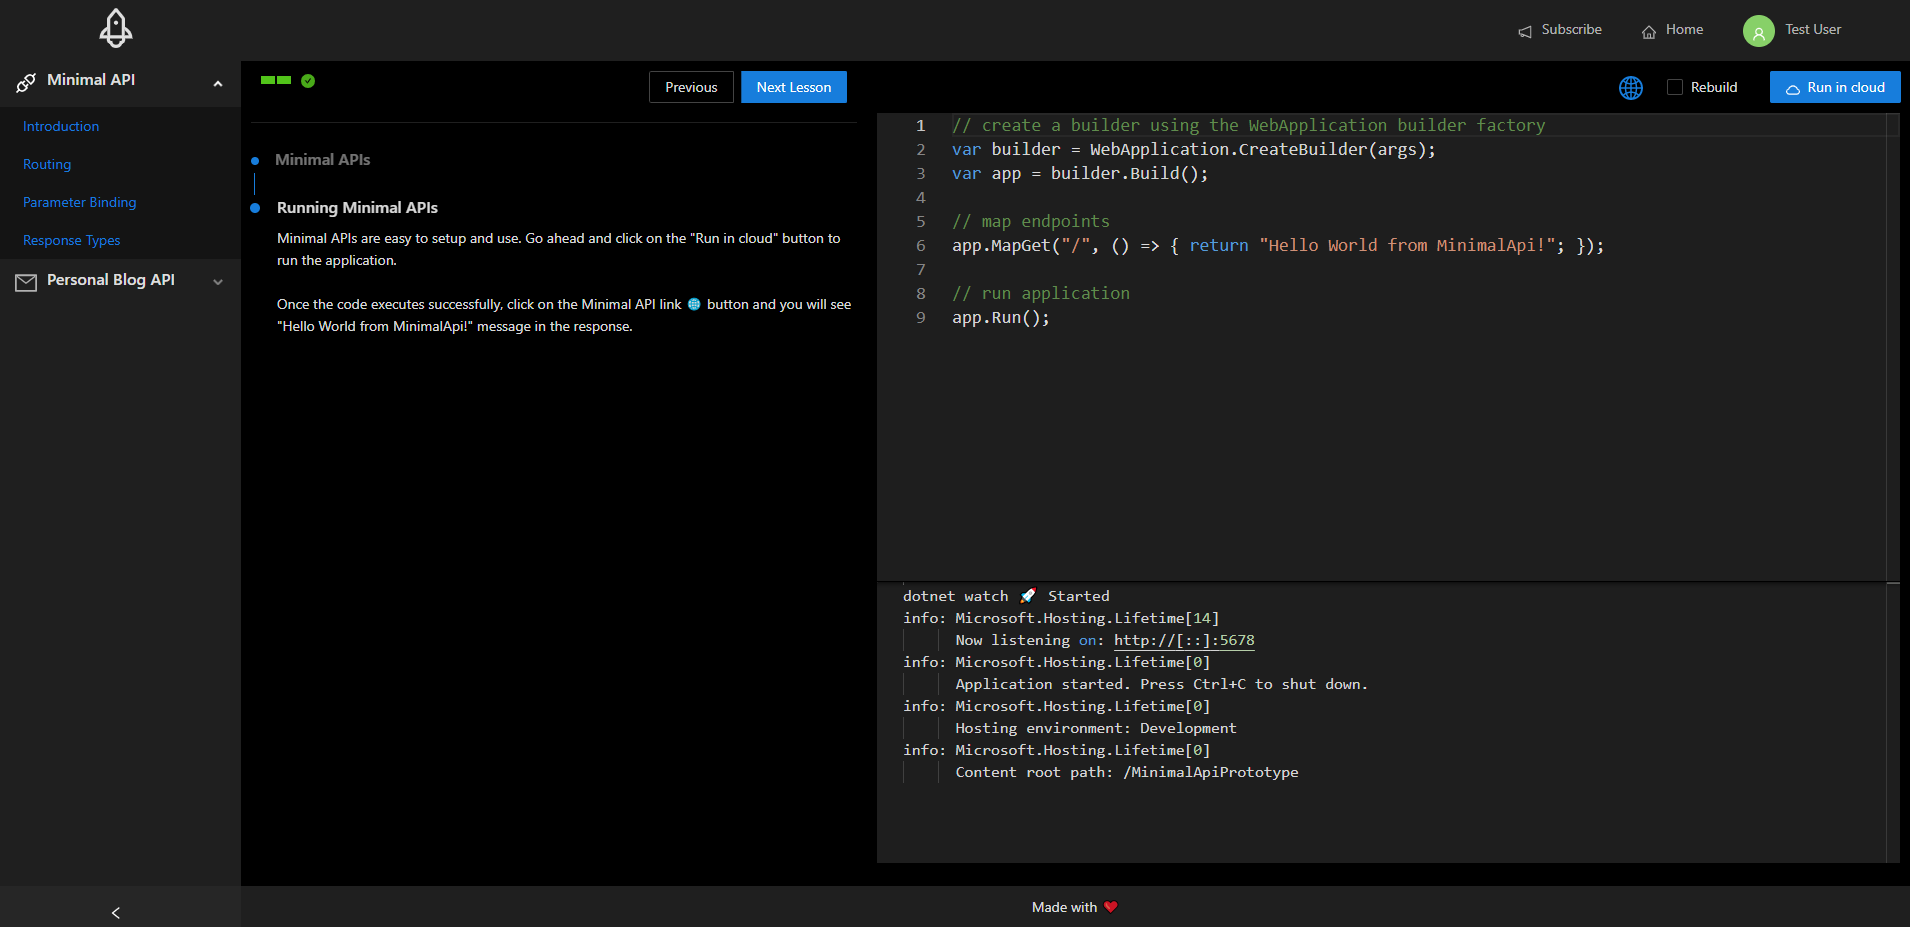1910x927 pixels.
Task: Click the 'Made with' footer text
Action: [1064, 907]
